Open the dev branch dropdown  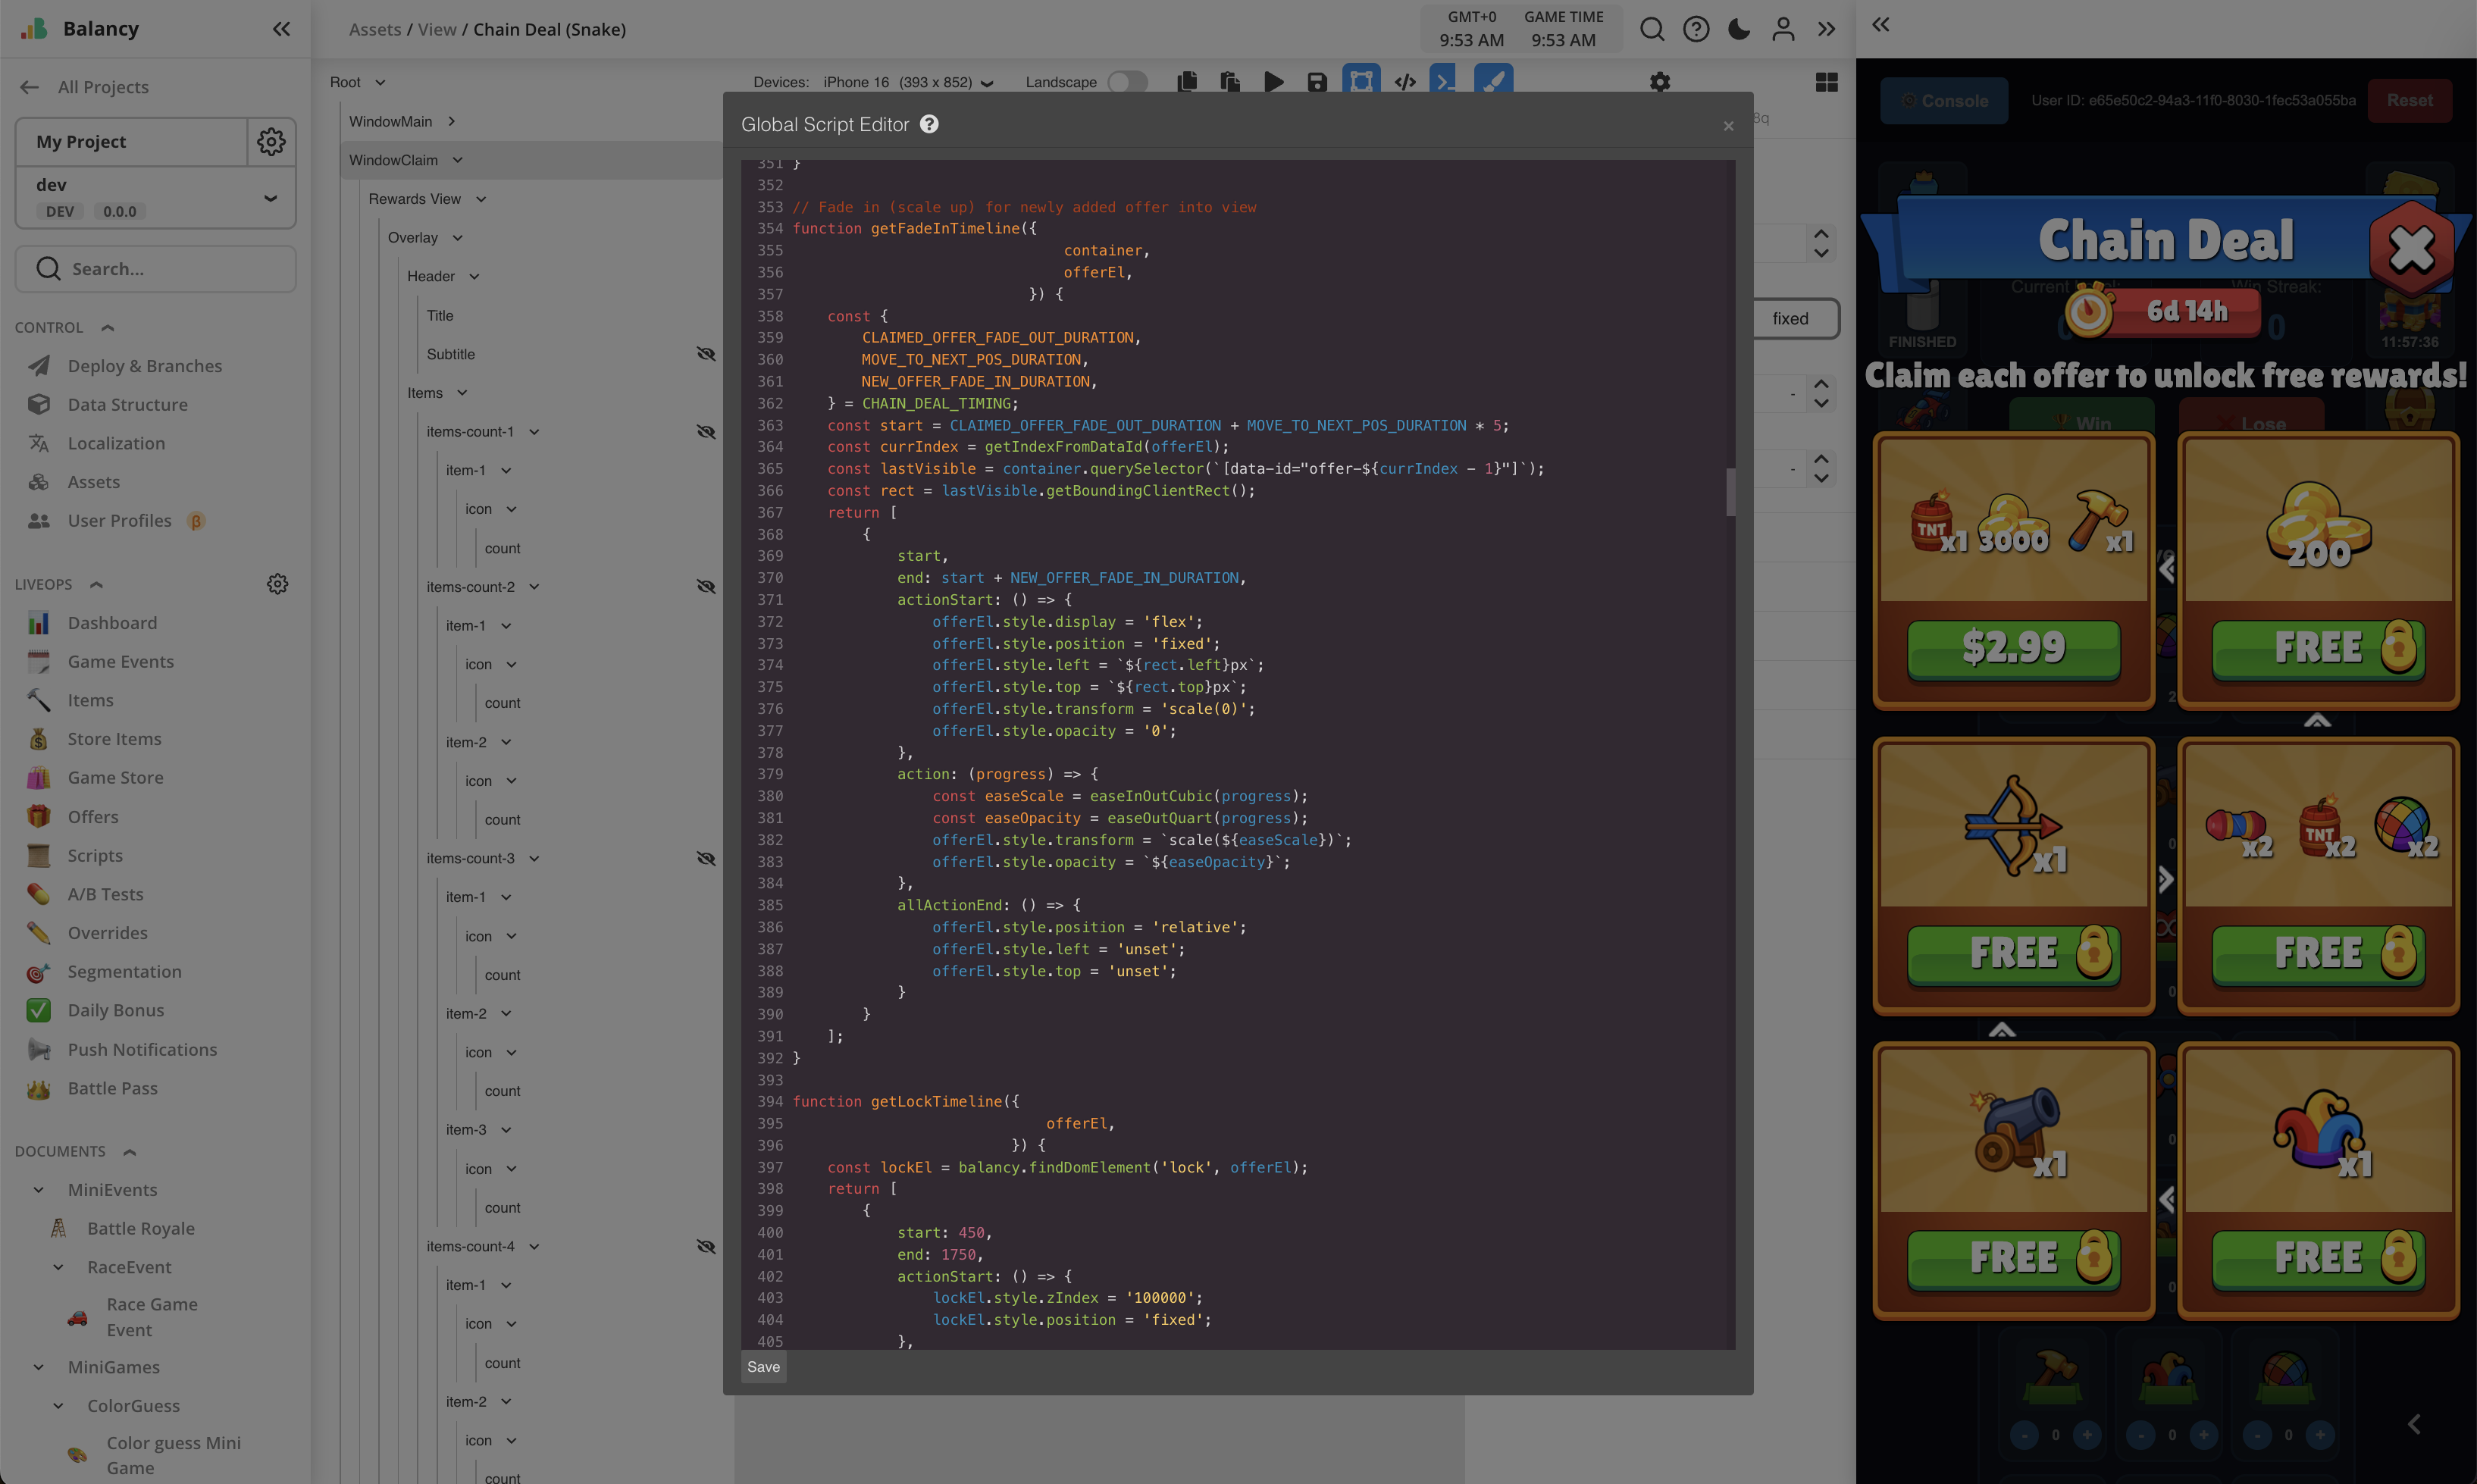click(270, 197)
